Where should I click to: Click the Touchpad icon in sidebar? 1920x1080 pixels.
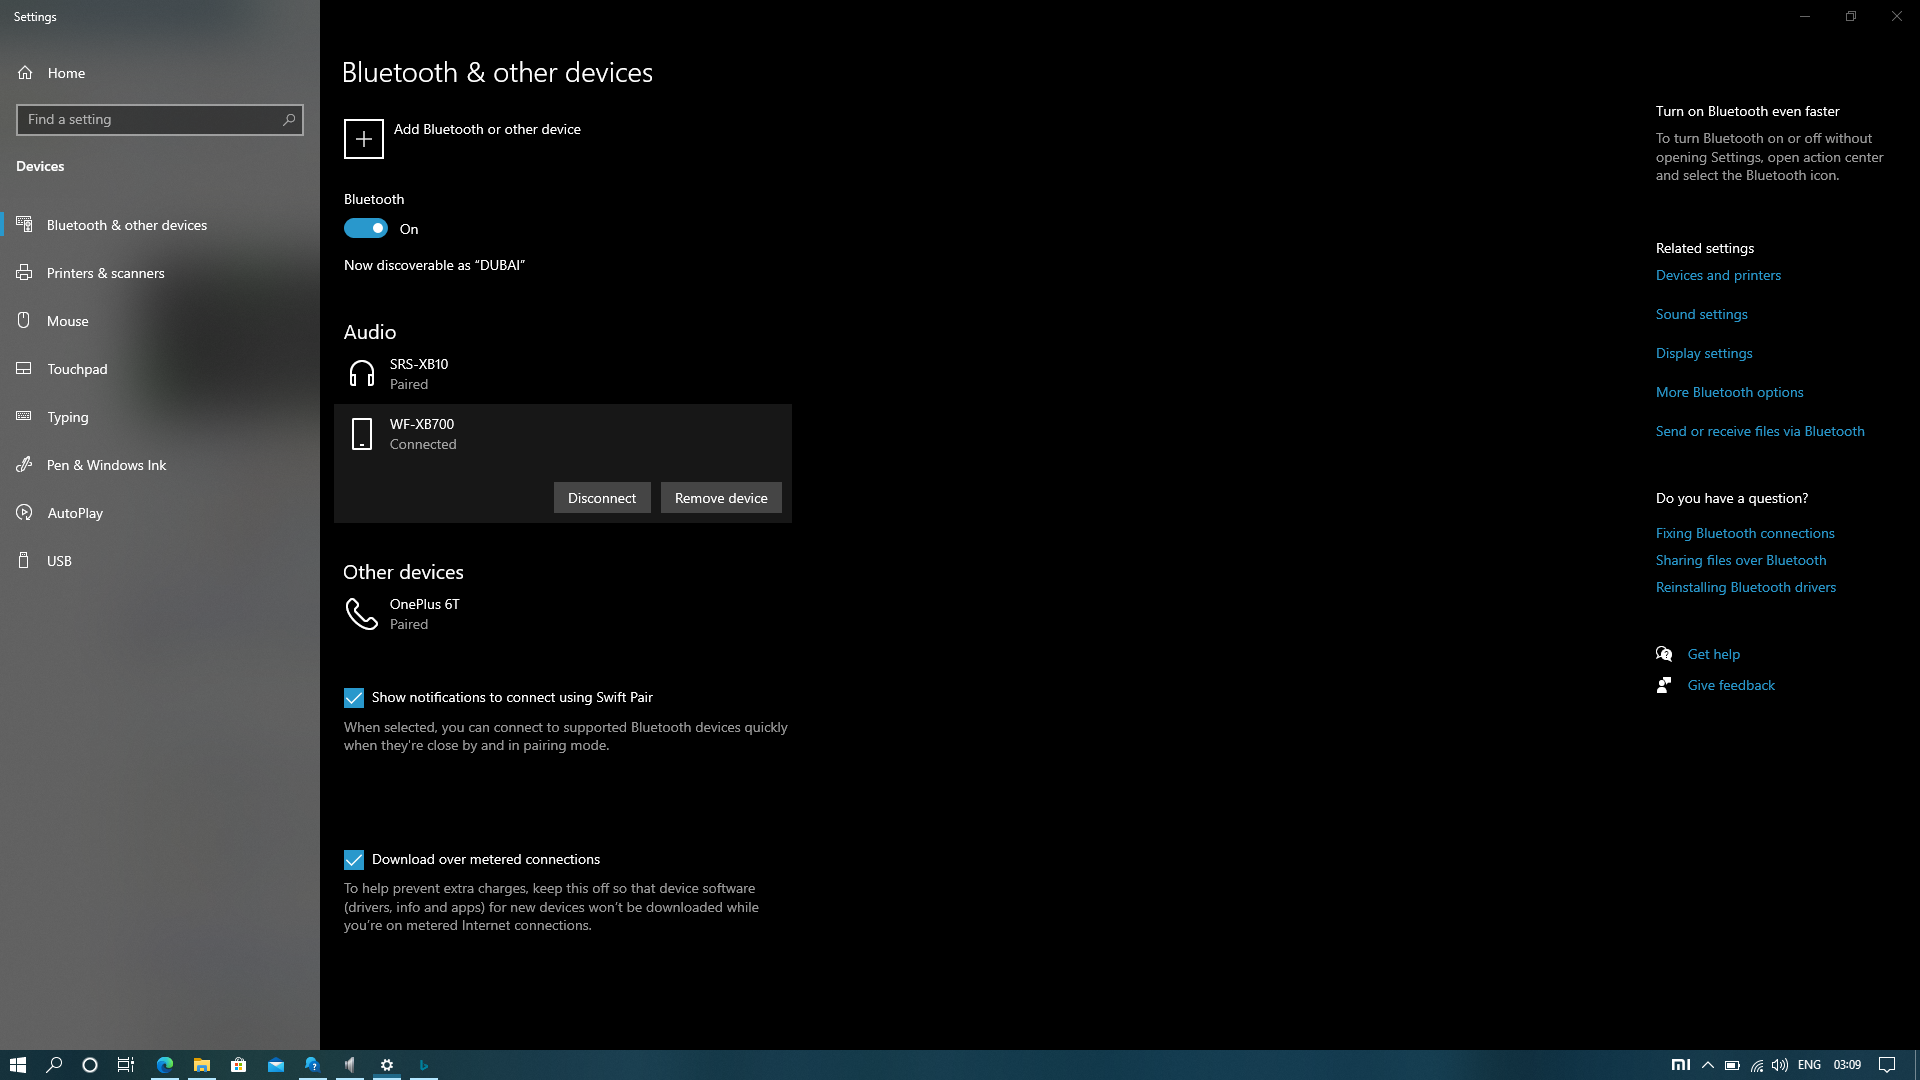[x=25, y=369]
